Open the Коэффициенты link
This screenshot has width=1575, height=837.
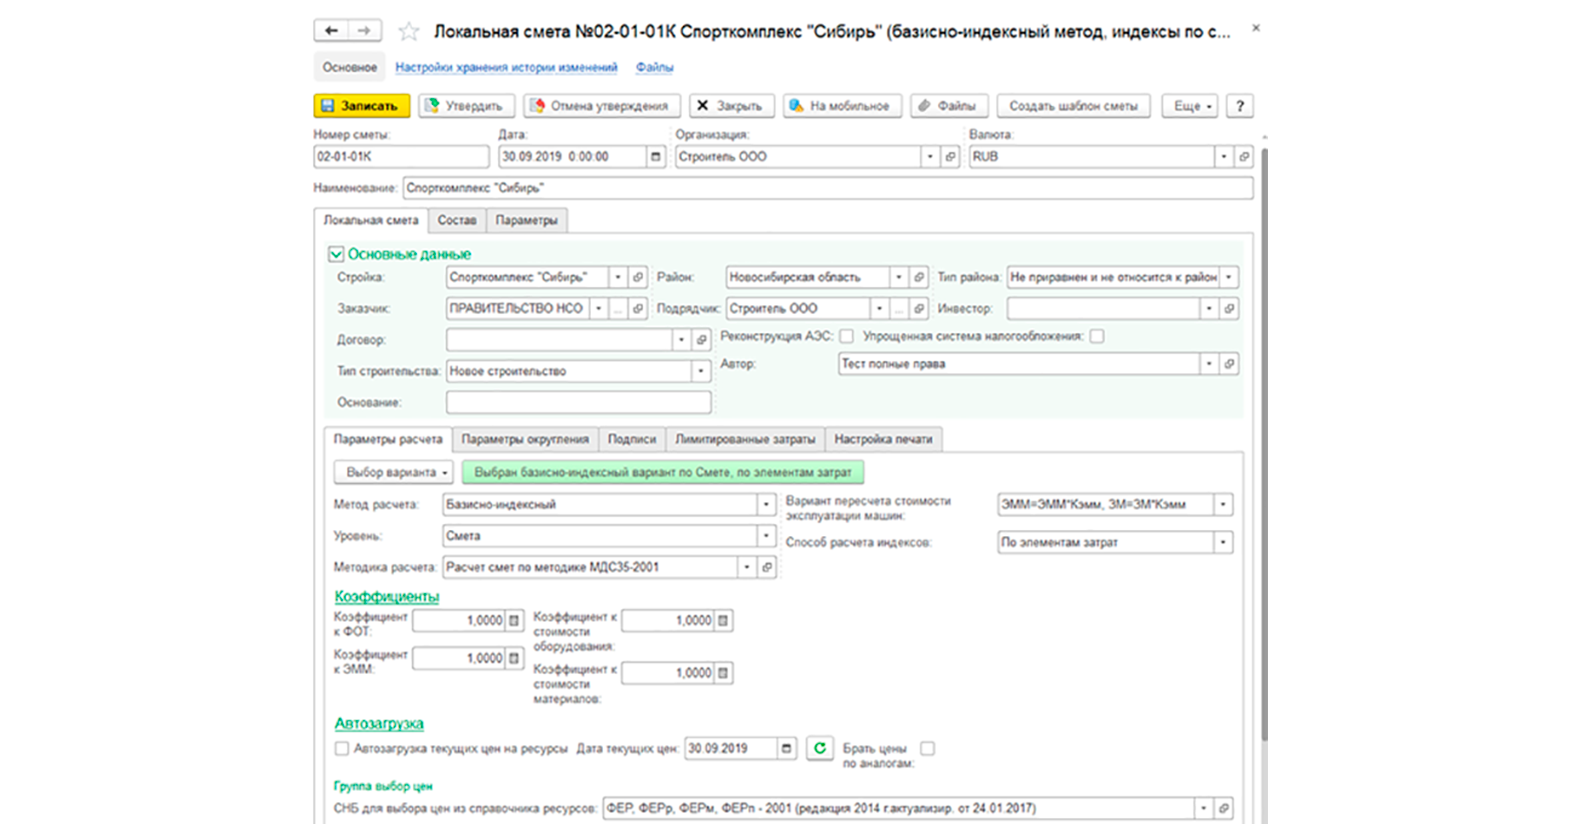click(387, 596)
